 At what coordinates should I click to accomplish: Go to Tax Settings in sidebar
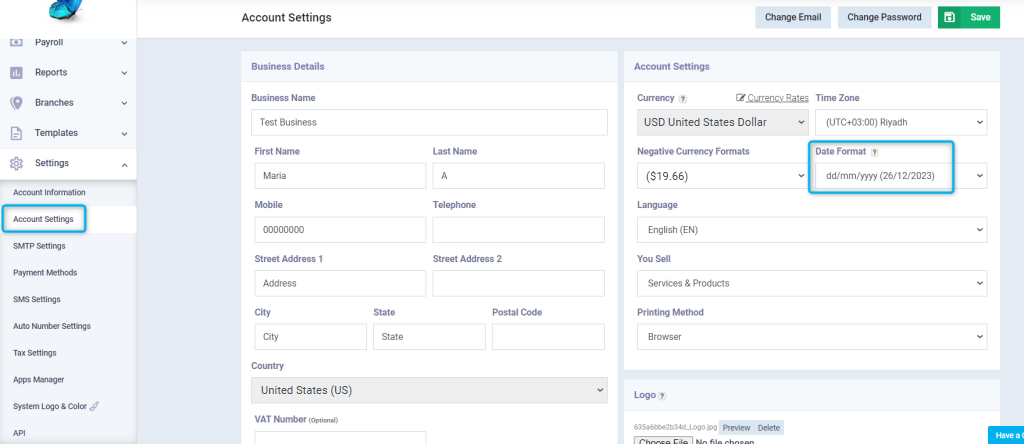(35, 353)
